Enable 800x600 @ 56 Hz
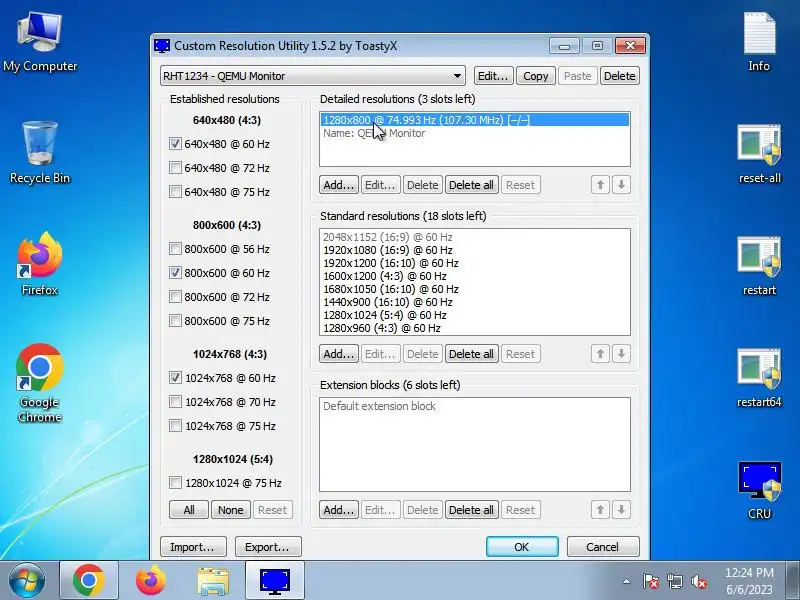 click(x=175, y=249)
